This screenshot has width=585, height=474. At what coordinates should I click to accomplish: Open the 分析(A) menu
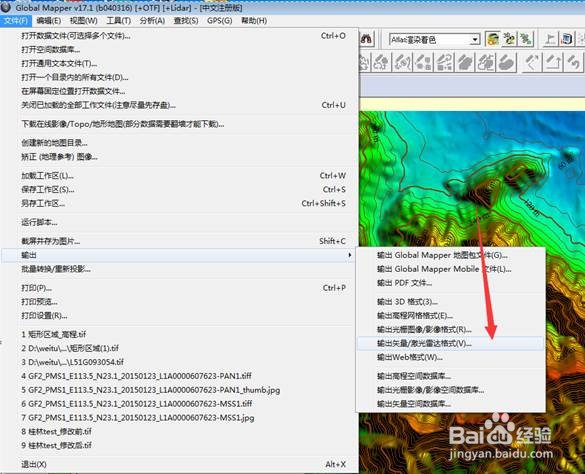tap(152, 21)
